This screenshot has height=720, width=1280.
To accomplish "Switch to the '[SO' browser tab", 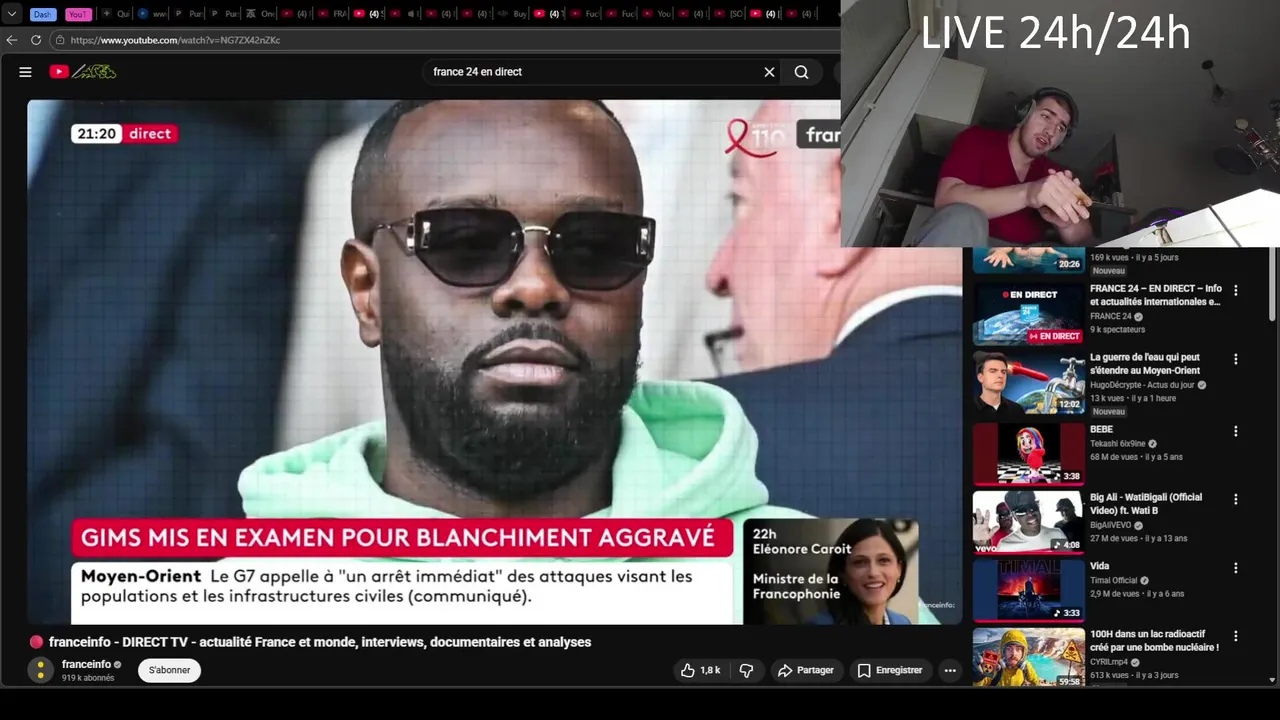I will tap(729, 14).
